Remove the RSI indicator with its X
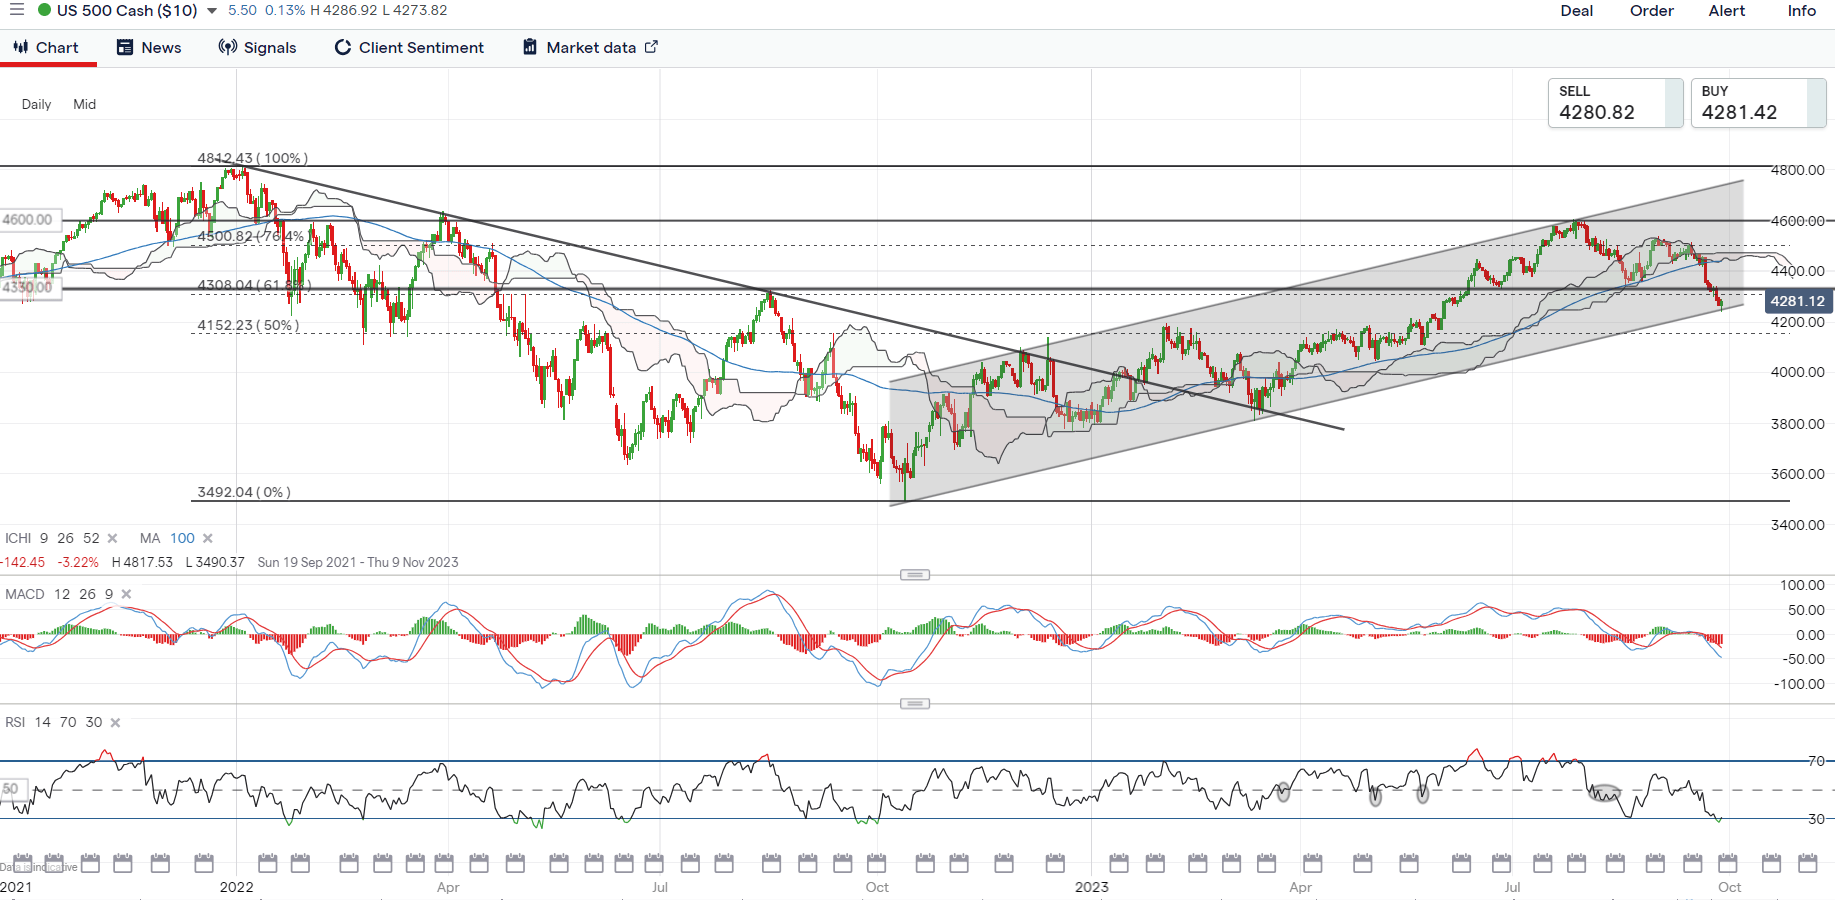 (x=115, y=722)
